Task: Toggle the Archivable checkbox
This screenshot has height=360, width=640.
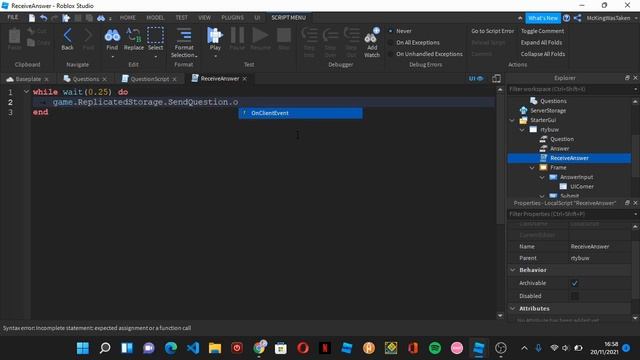Action: [575, 283]
